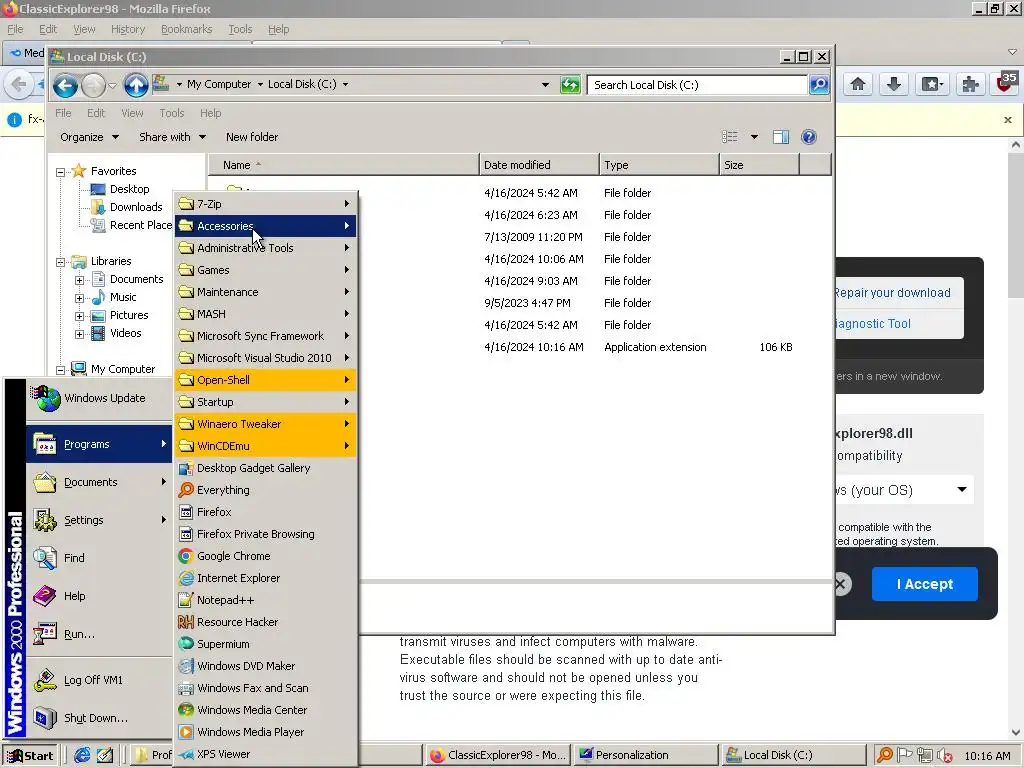1024x768 pixels.
Task: Click the Explorer Back arrow button
Action: (x=65, y=85)
